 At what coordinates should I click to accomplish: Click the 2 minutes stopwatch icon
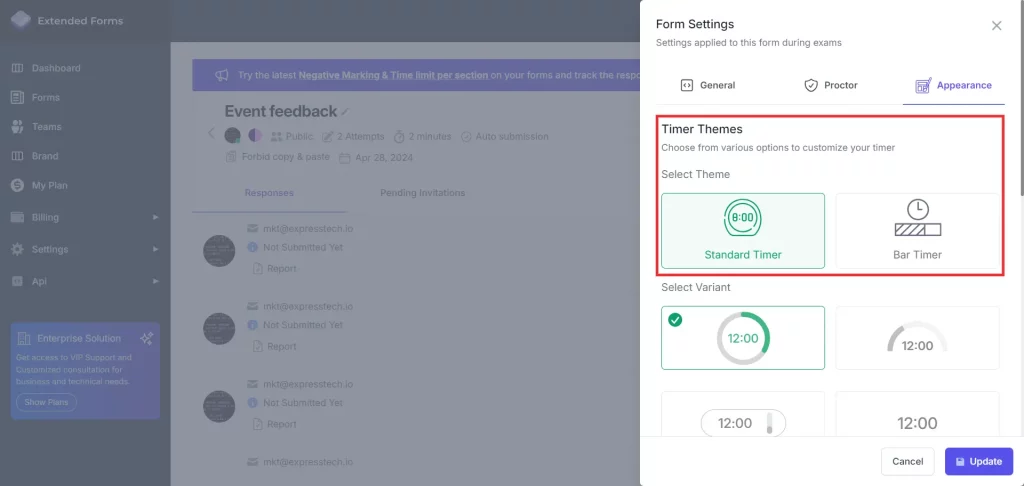pos(399,137)
